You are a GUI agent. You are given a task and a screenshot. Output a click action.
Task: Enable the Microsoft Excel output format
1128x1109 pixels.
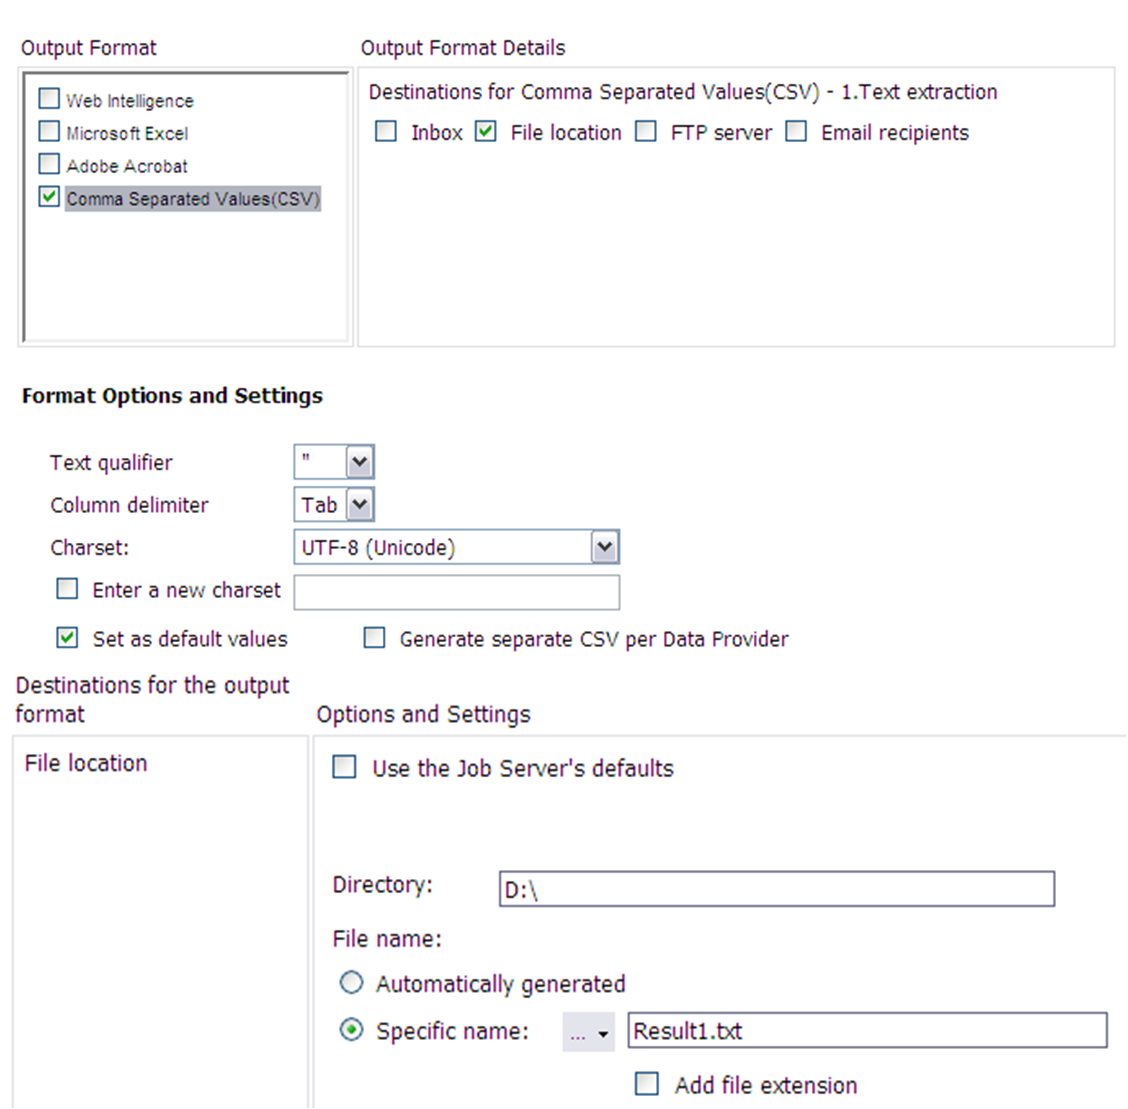click(x=47, y=131)
